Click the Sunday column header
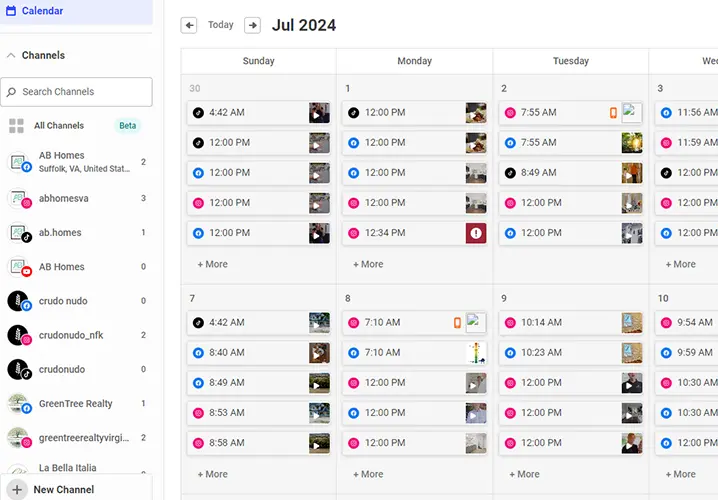 [x=259, y=61]
